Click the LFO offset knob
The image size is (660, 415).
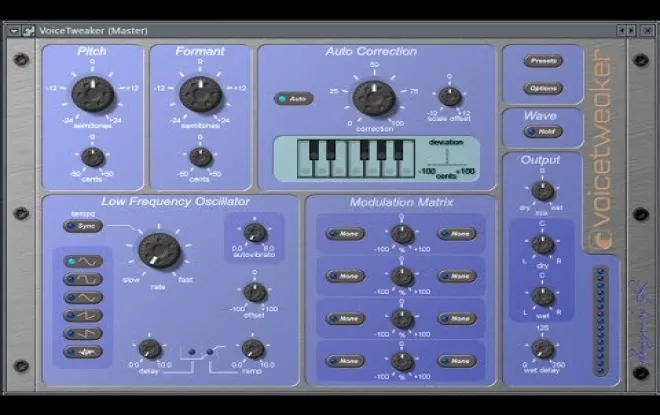click(255, 293)
